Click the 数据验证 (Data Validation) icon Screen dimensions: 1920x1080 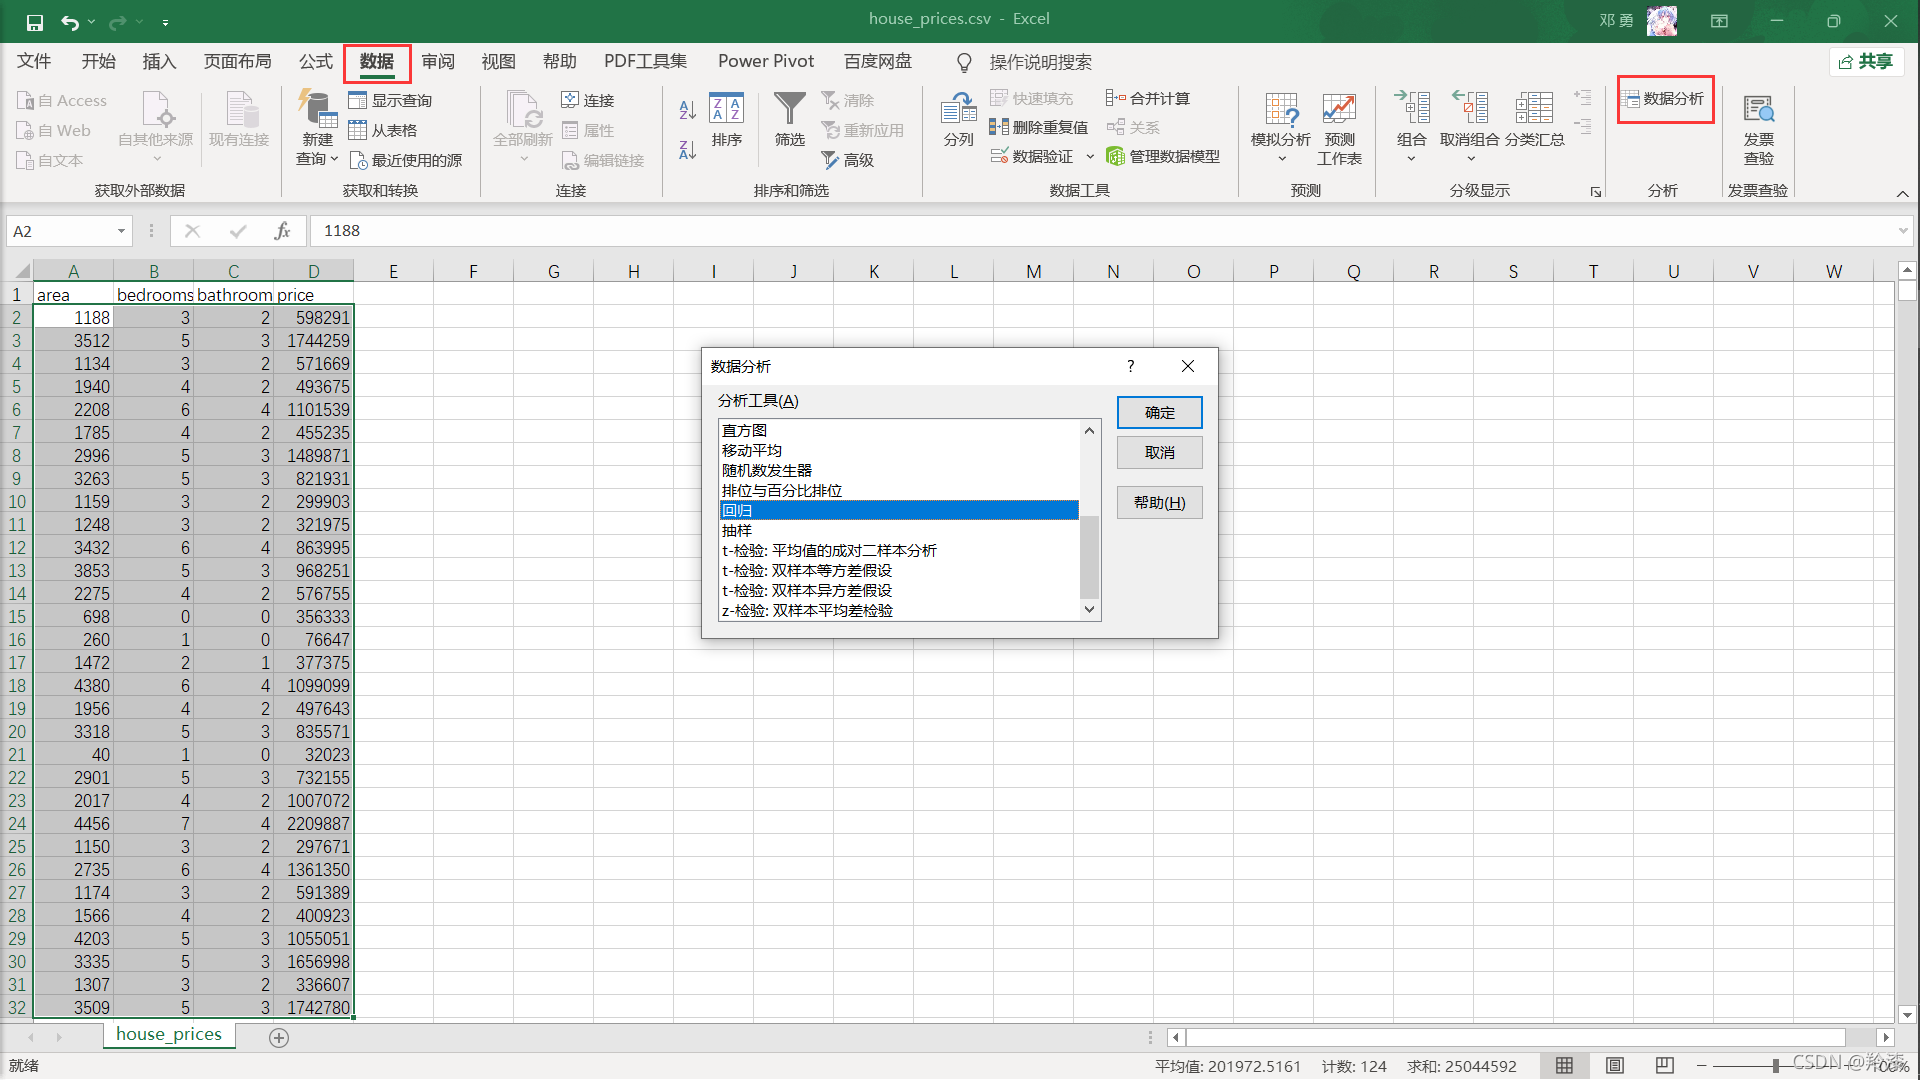click(x=1036, y=156)
